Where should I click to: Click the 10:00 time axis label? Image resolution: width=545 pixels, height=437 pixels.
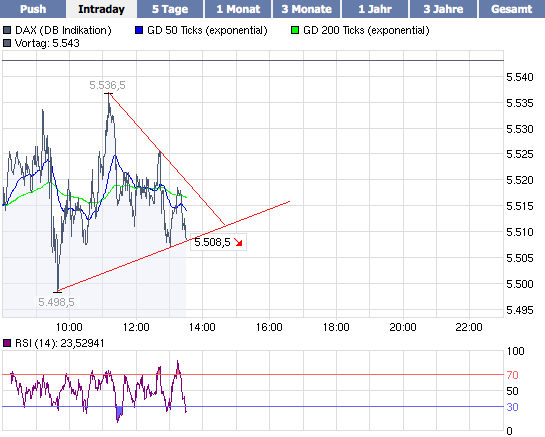(69, 327)
